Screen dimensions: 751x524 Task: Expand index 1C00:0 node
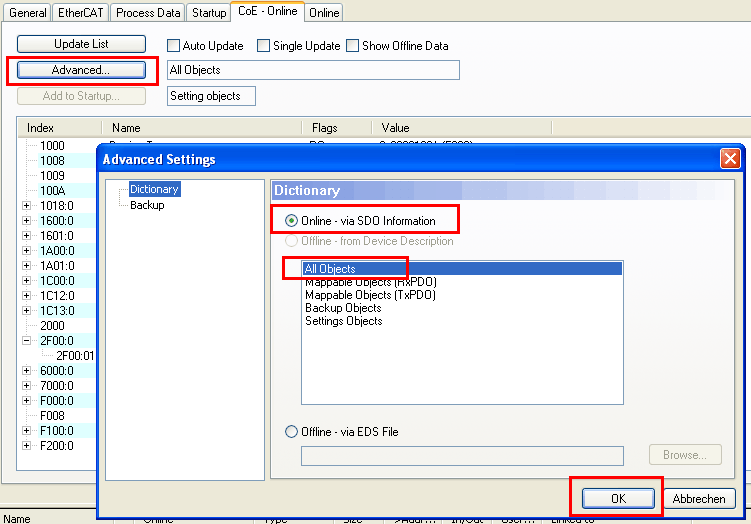(26, 281)
